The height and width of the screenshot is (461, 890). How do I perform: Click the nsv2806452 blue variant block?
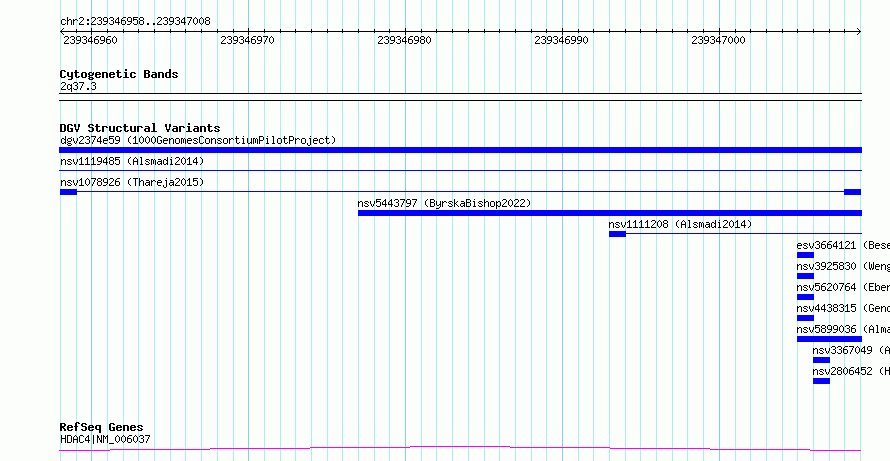pyautogui.click(x=821, y=381)
